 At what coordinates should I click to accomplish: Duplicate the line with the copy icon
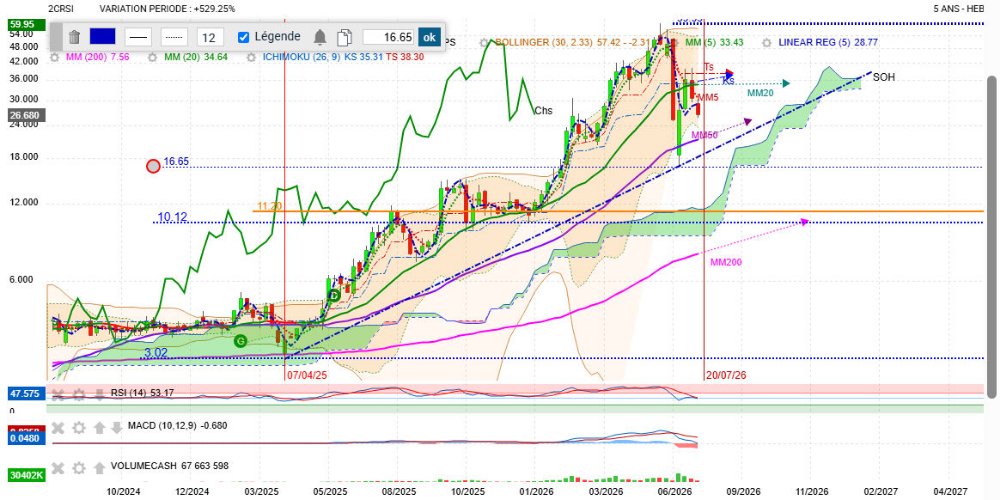[x=345, y=37]
